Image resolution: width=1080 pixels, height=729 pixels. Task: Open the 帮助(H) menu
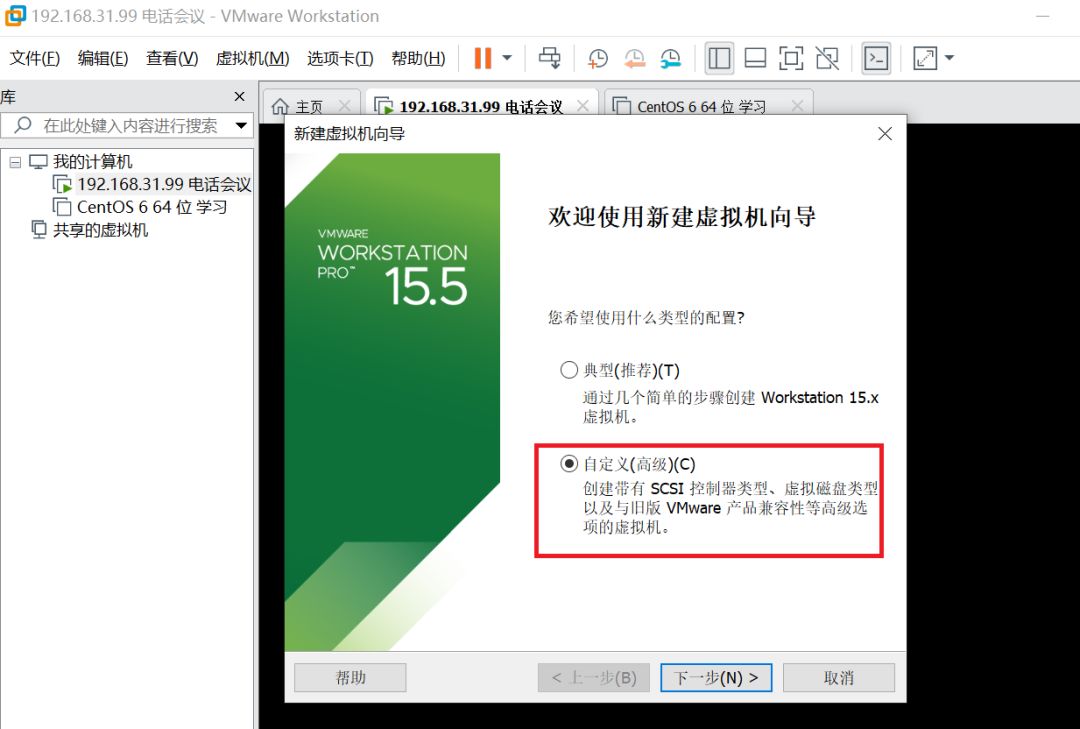click(418, 59)
